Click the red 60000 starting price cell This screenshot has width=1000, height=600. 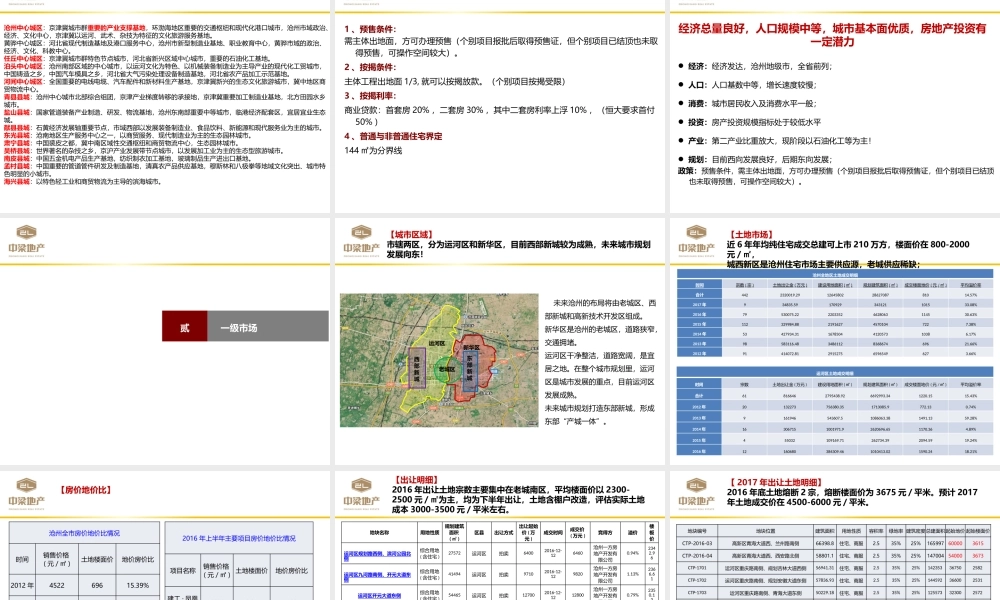point(955,543)
